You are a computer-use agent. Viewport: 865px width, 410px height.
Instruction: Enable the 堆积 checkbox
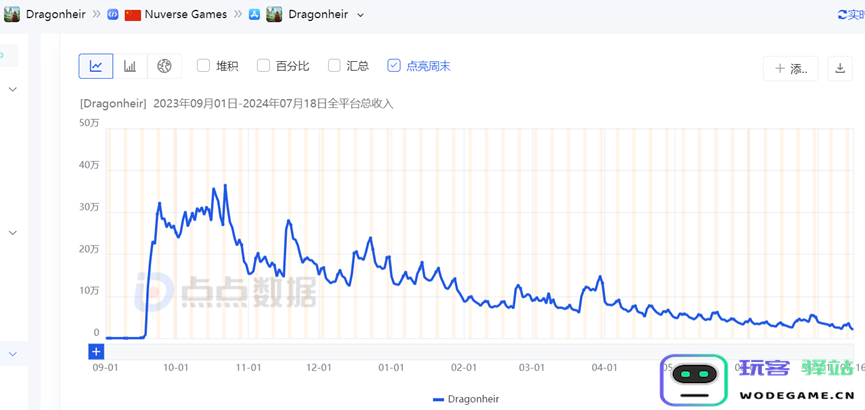coord(204,66)
